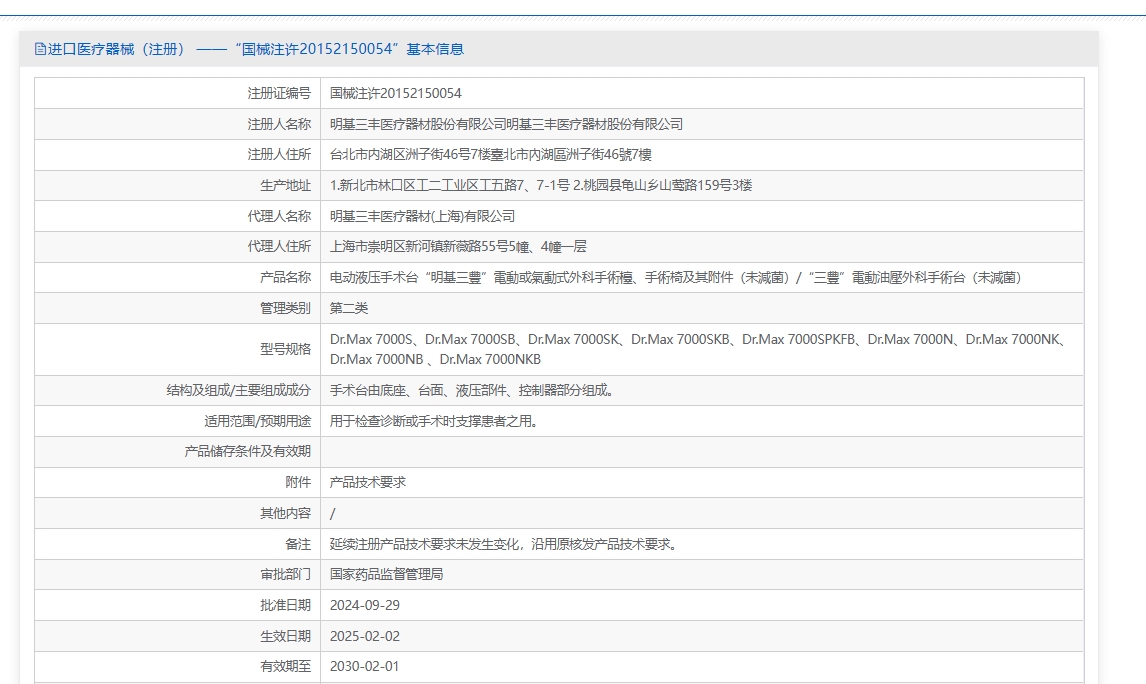1146x684 pixels.
Task: Select expiry date 2030-02-01
Action: pyautogui.click(x=365, y=666)
